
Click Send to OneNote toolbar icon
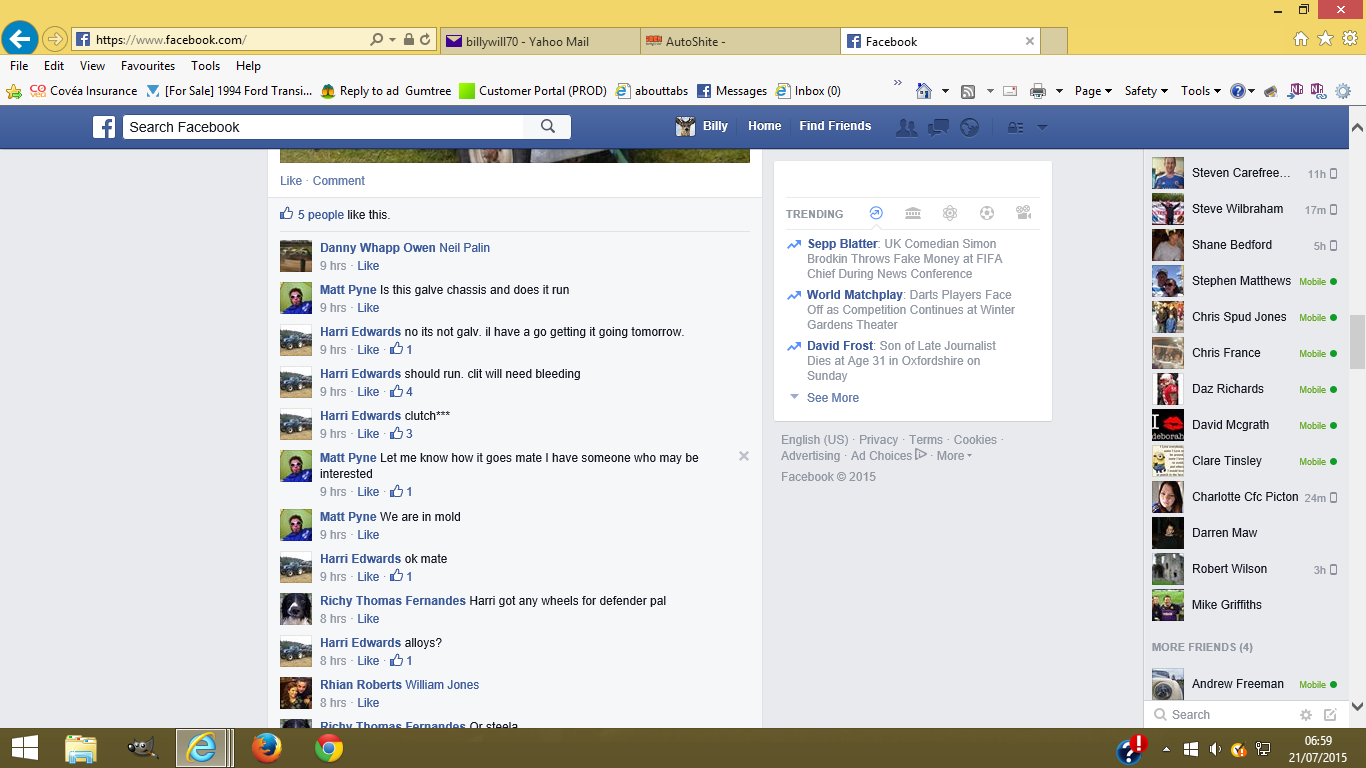click(1296, 91)
